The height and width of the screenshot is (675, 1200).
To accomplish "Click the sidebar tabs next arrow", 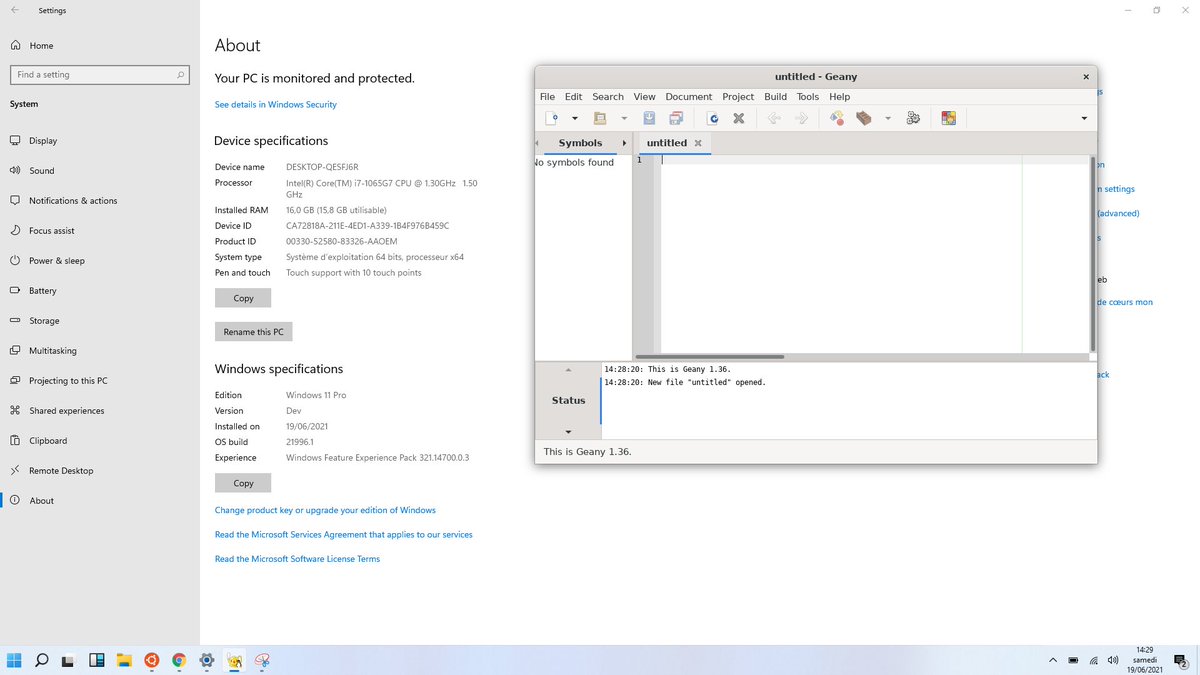I will 624,143.
